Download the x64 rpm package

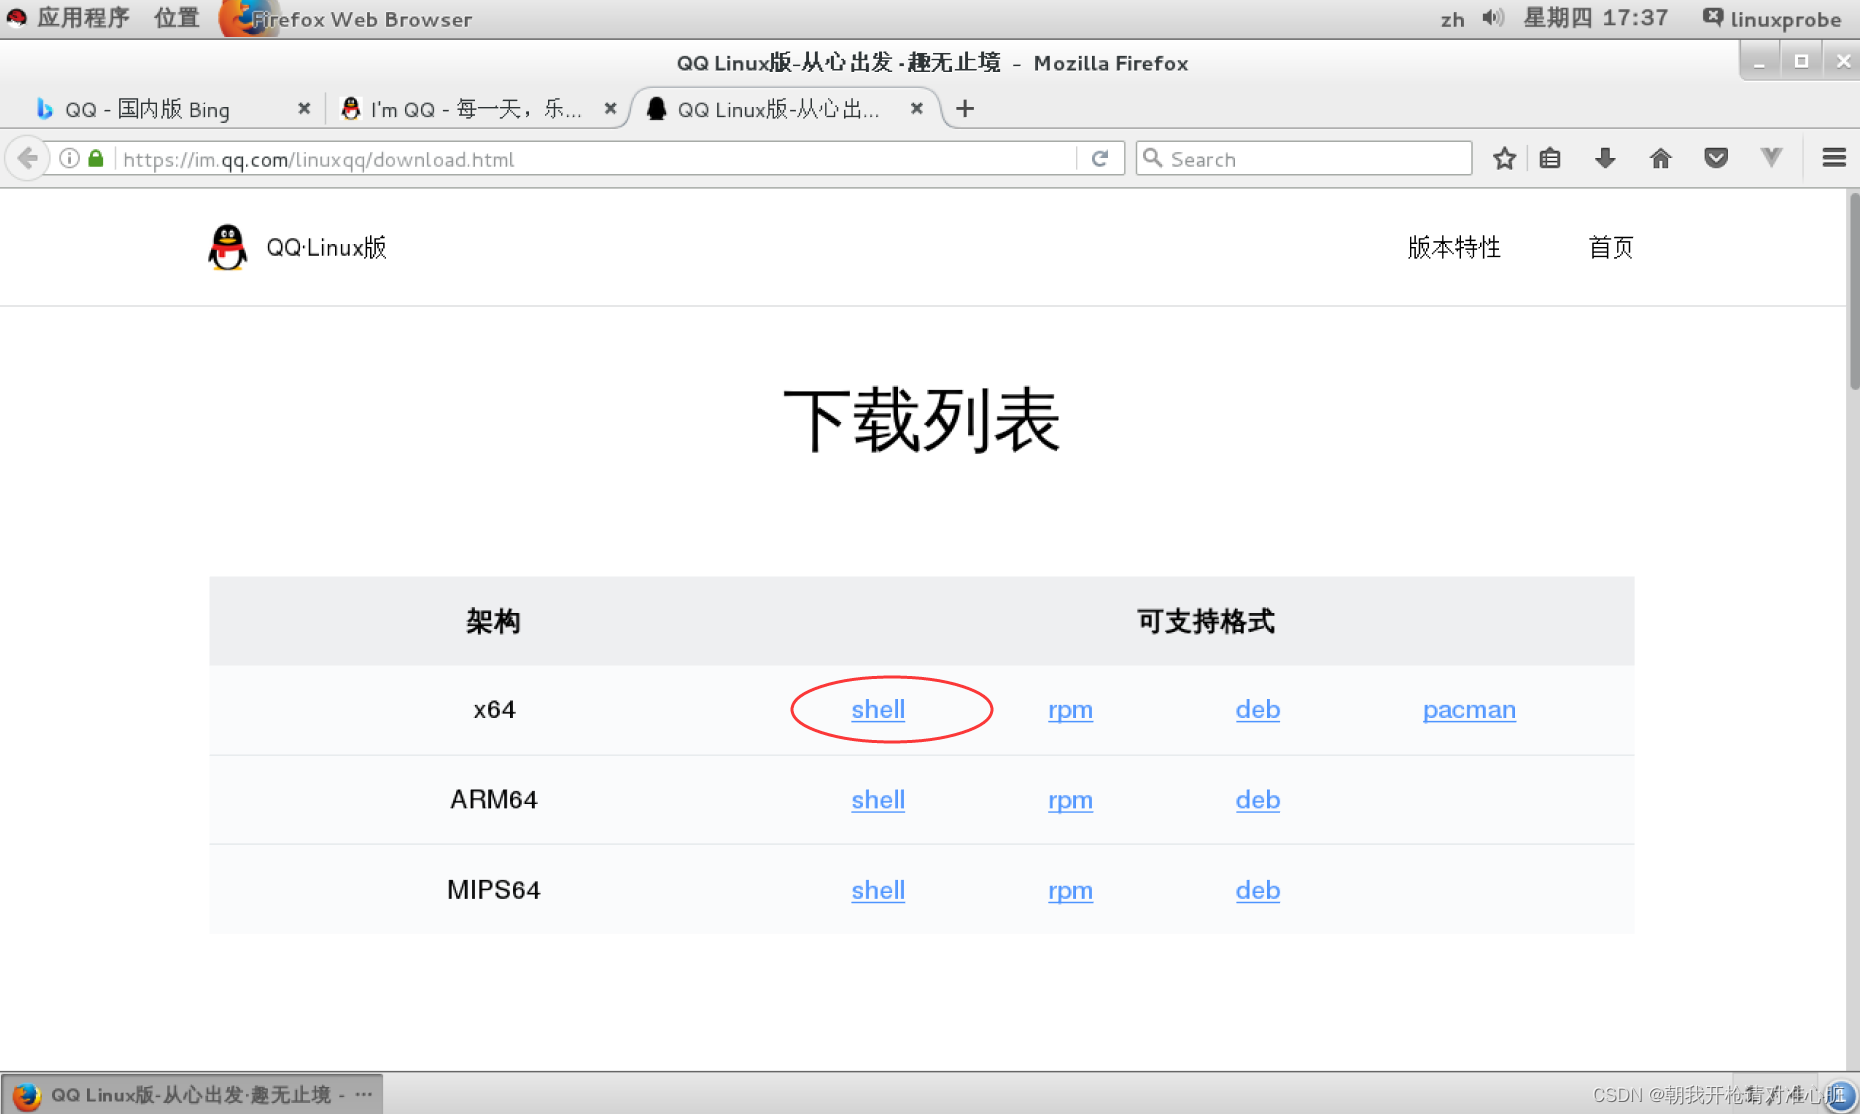coord(1070,710)
